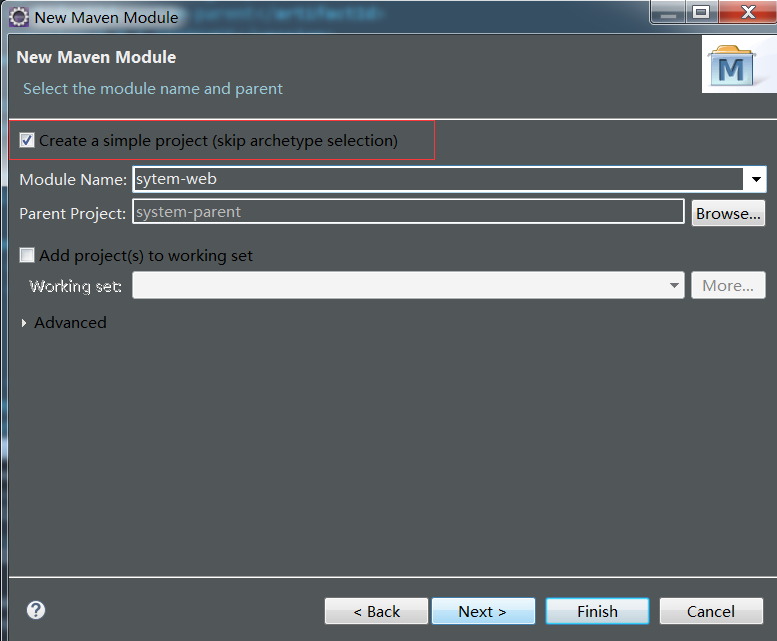Click into the Module Name field
Viewport: 777px width, 641px height.
click(438, 179)
